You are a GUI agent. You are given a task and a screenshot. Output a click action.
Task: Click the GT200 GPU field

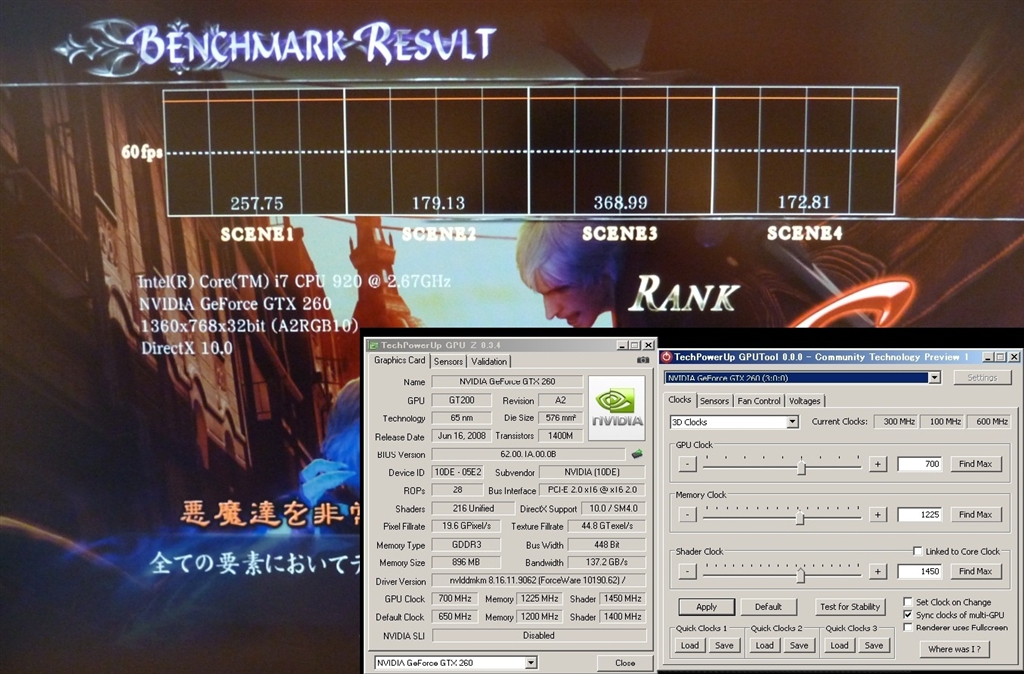[462, 400]
